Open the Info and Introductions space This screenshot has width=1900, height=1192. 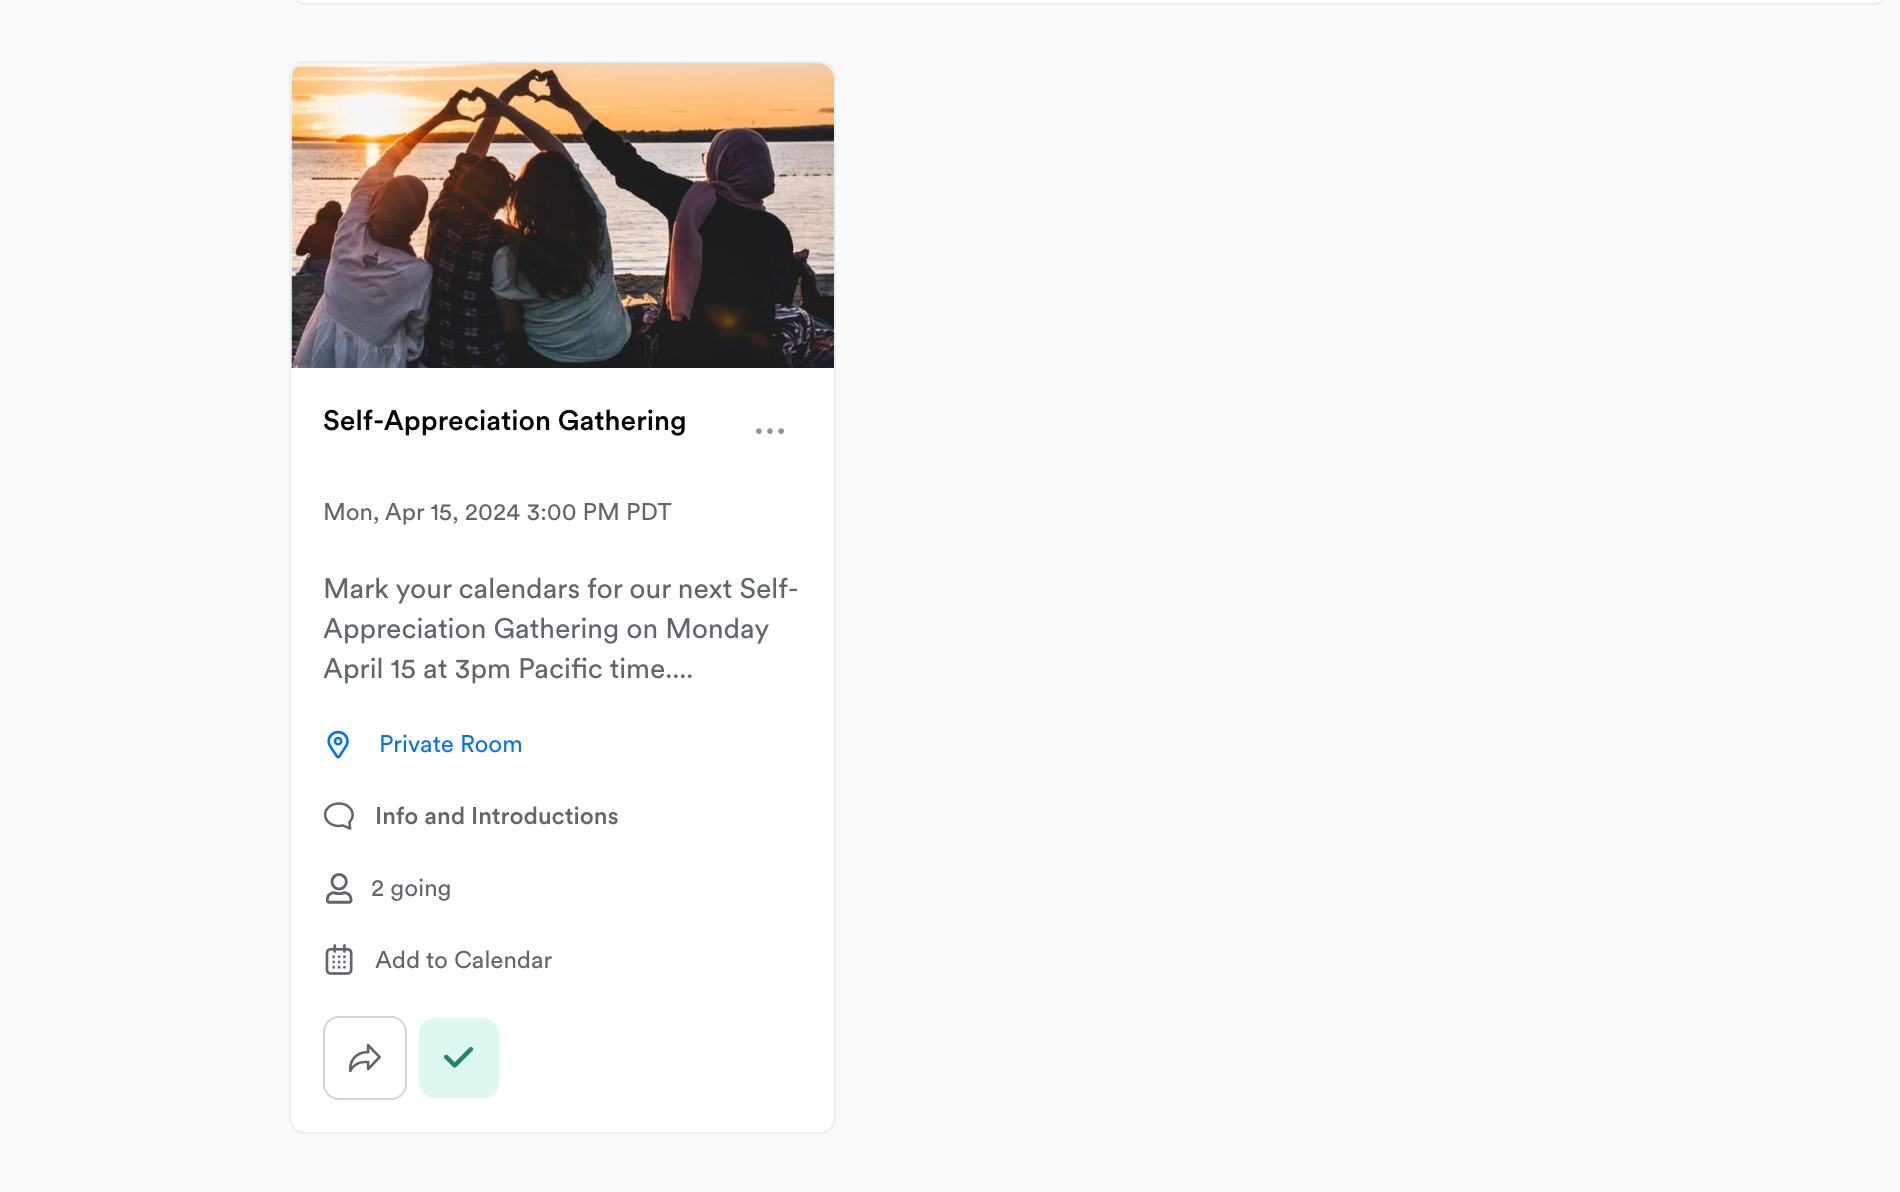pyautogui.click(x=496, y=816)
